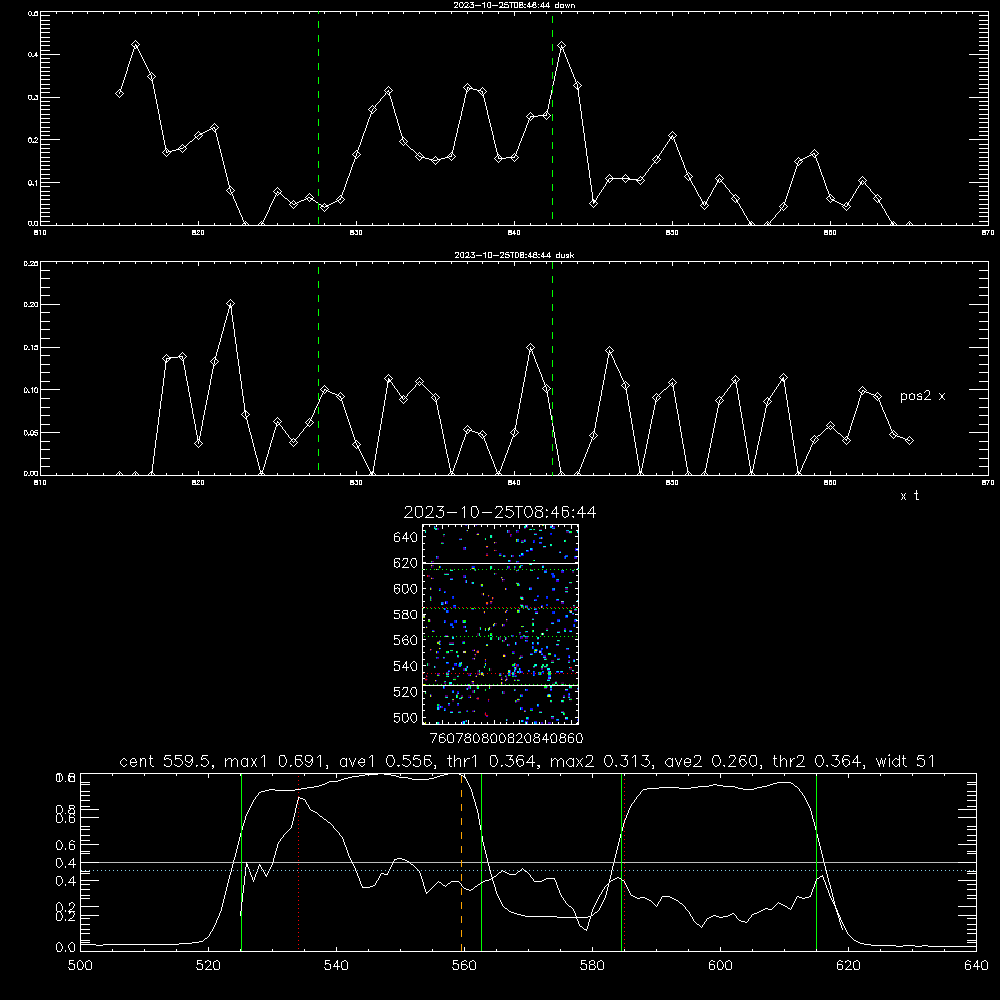Select the 2023-10-25T08:46:44 title above the scatter image
This screenshot has height=1000, width=1000.
coord(500,512)
